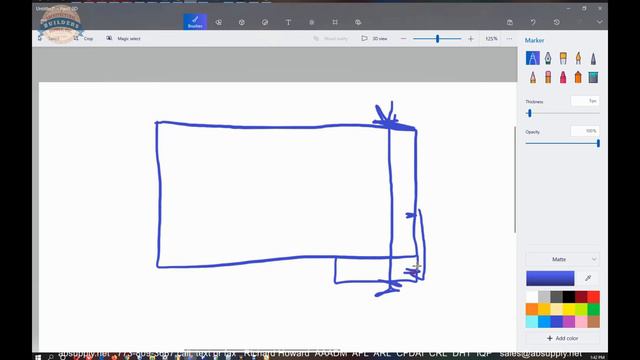The image size is (640, 360).
Task: Pick the dark gray swatch
Action: (x=556, y=297)
